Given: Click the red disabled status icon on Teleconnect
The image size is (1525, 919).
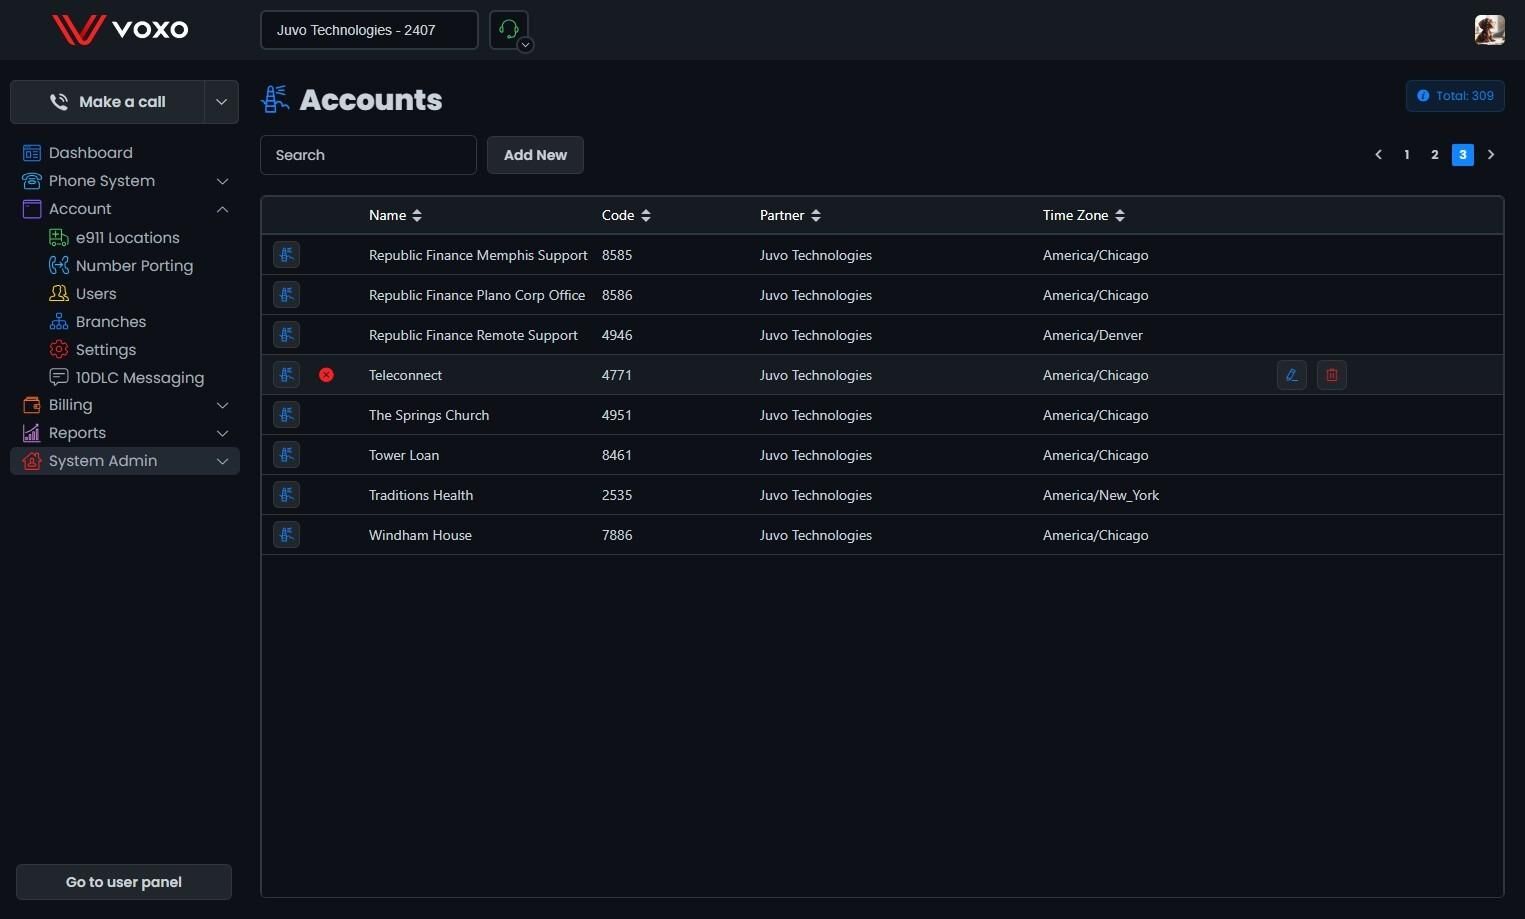Looking at the screenshot, I should pyautogui.click(x=326, y=375).
